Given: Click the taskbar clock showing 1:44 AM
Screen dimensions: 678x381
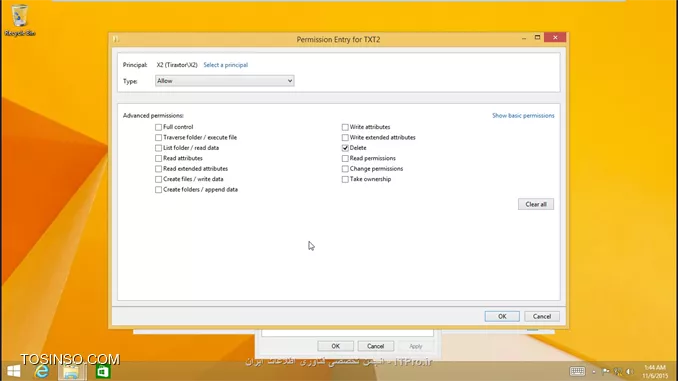Looking at the screenshot, I should (655, 371).
